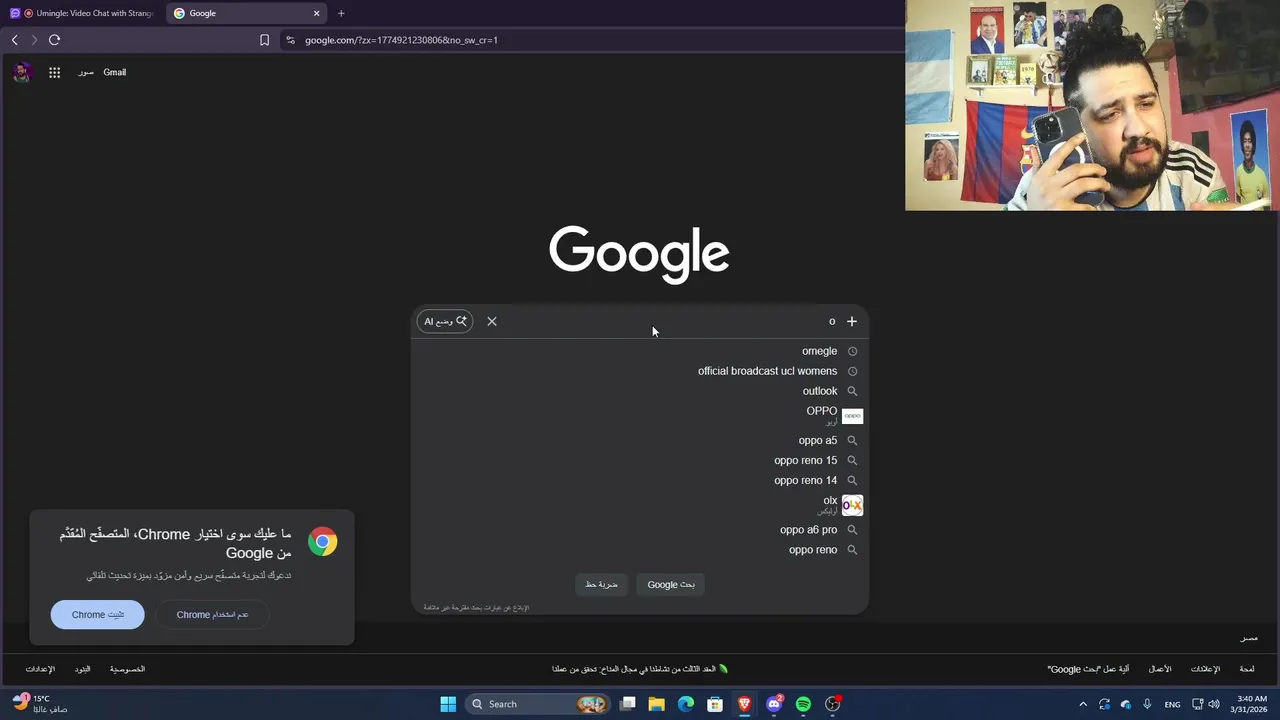Open site settings icon in address bar
This screenshot has height=720, width=1280.
pyautogui.click(x=290, y=40)
